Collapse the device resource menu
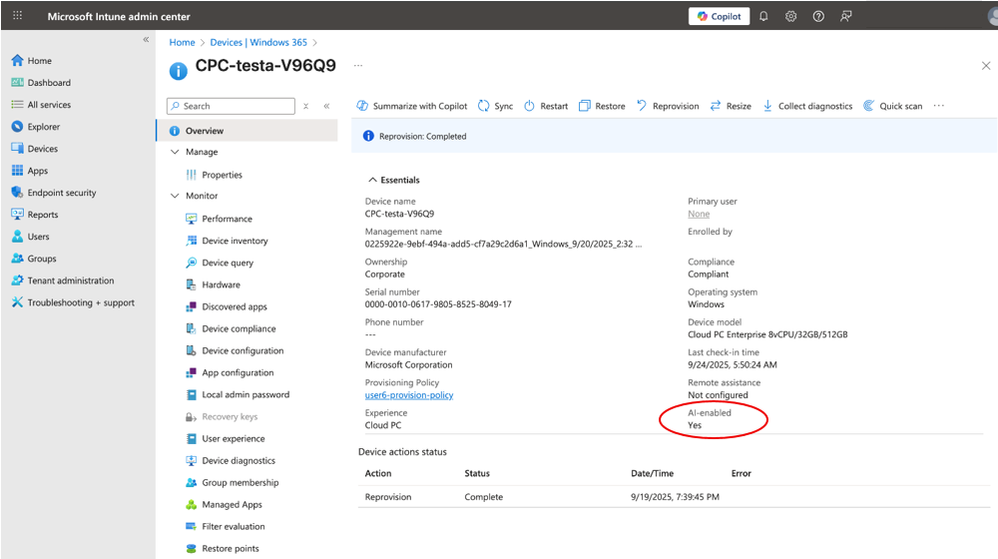This screenshot has height=559, width=998. pos(327,106)
